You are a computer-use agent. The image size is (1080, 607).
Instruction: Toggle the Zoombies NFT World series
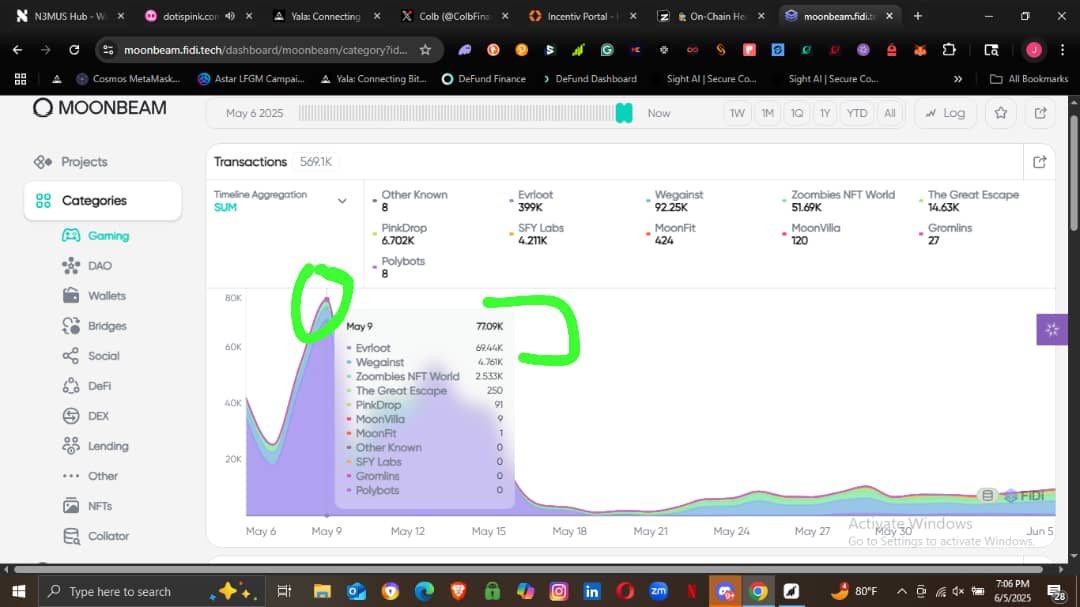click(838, 200)
